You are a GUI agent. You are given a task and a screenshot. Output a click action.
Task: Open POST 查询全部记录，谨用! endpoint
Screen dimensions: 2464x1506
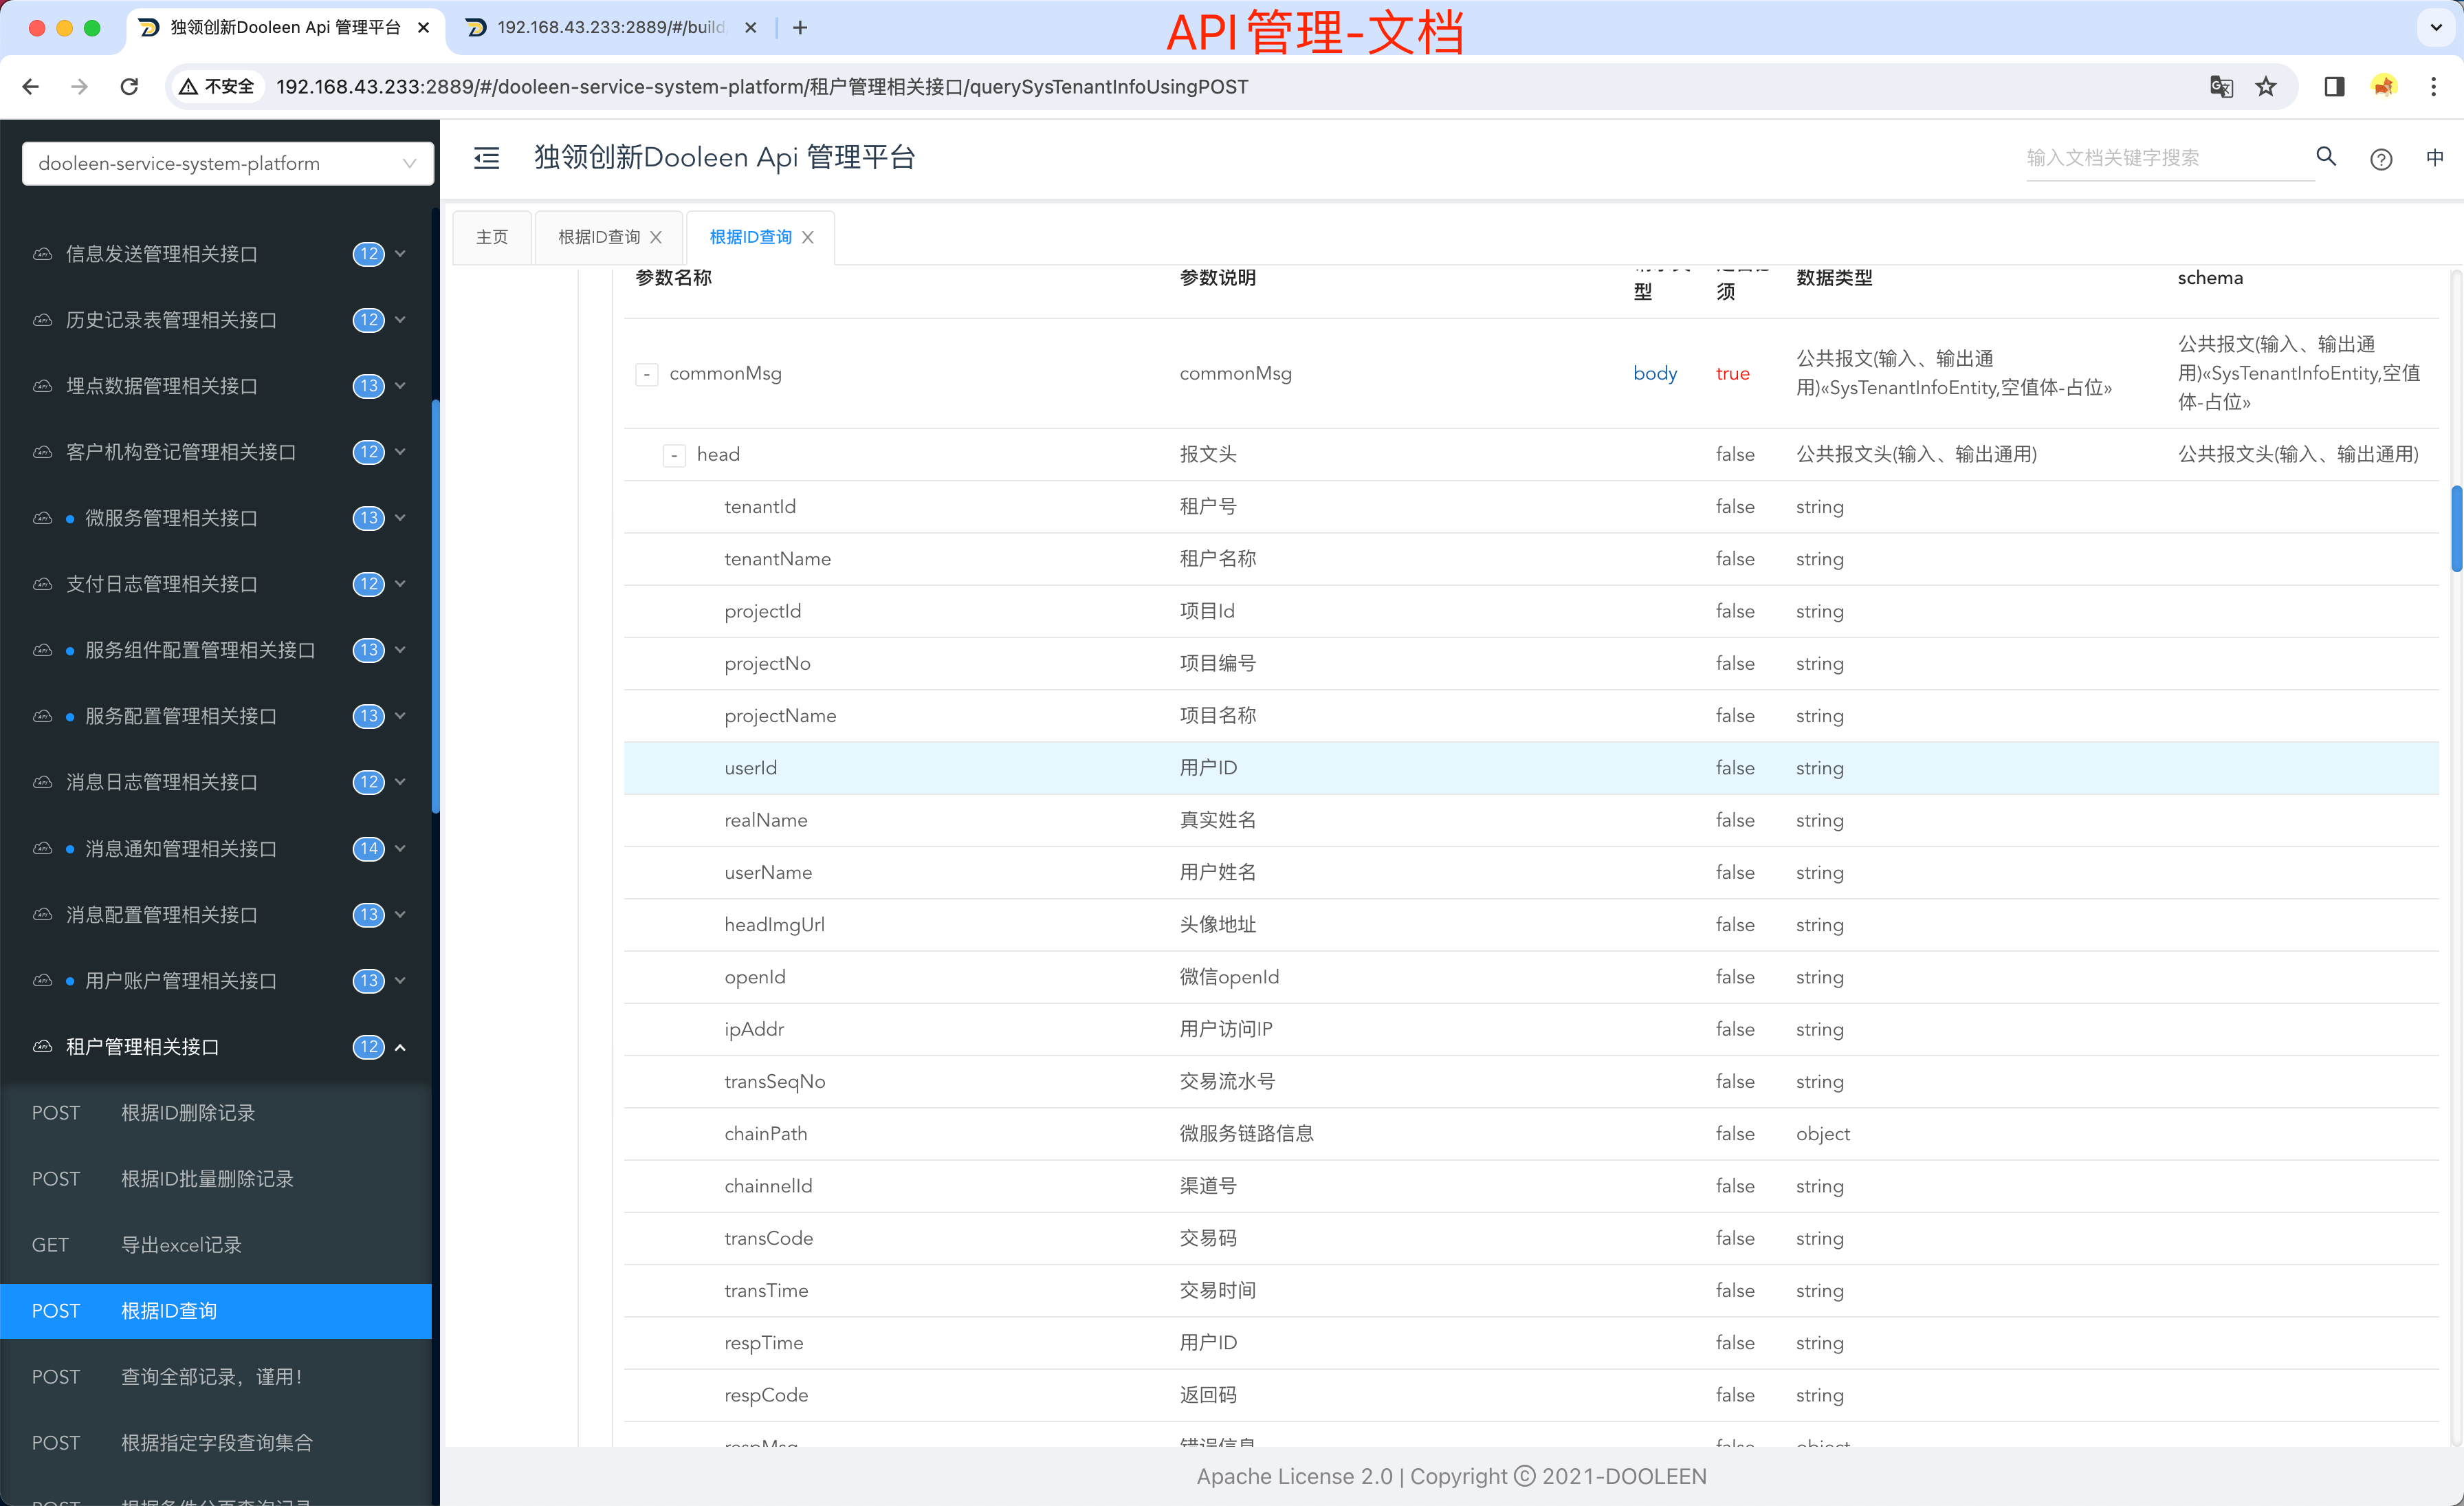tap(216, 1377)
